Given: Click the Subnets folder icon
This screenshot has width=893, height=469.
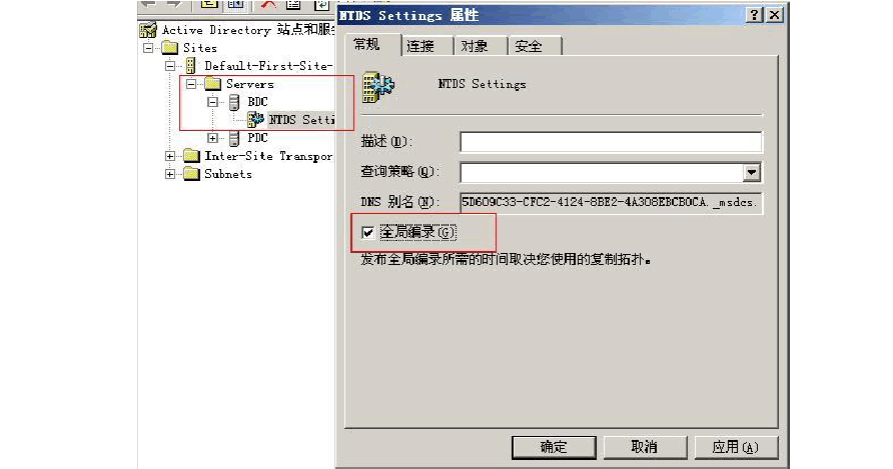Looking at the screenshot, I should pos(191,174).
